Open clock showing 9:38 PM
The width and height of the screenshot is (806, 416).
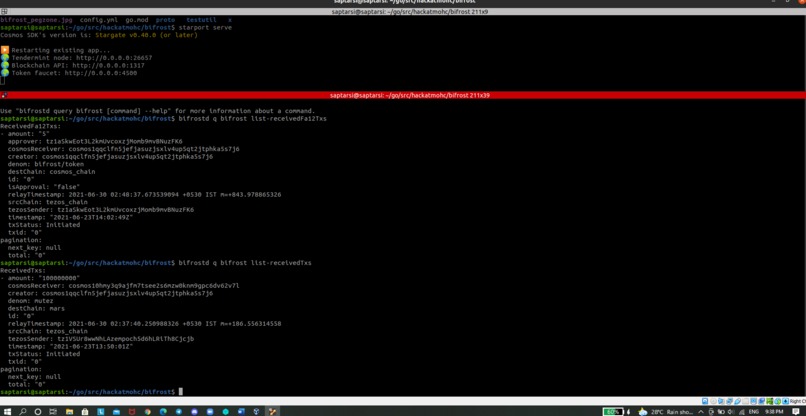774,412
